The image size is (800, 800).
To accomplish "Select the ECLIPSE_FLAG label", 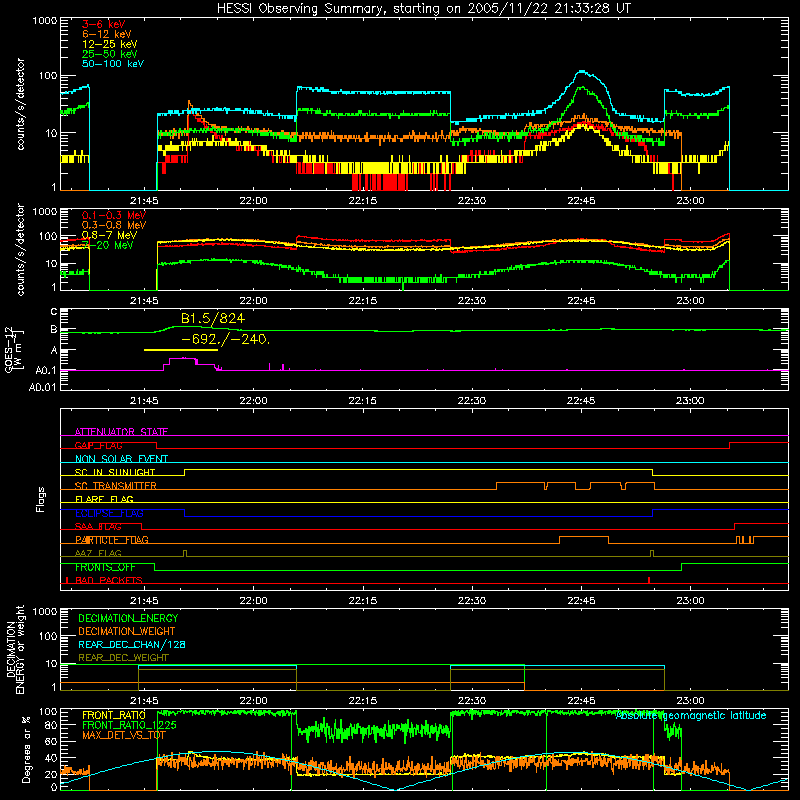I will 109,513.
